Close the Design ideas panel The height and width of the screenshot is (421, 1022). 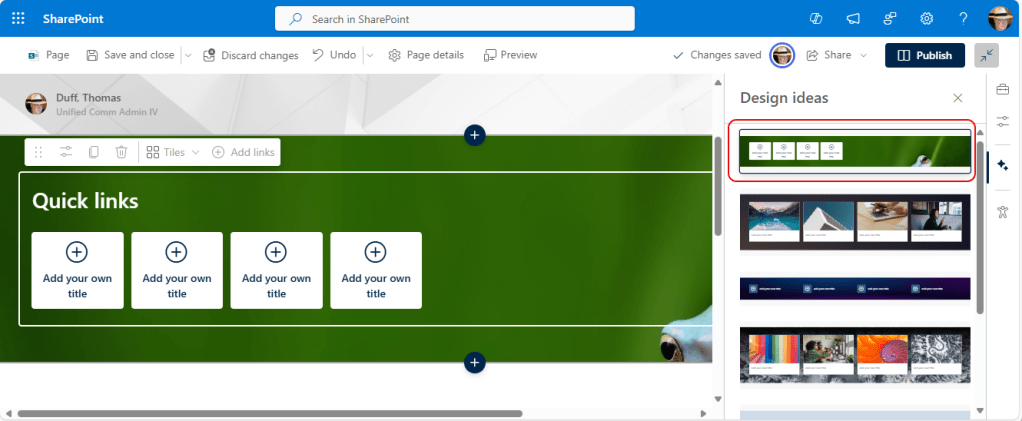[958, 98]
